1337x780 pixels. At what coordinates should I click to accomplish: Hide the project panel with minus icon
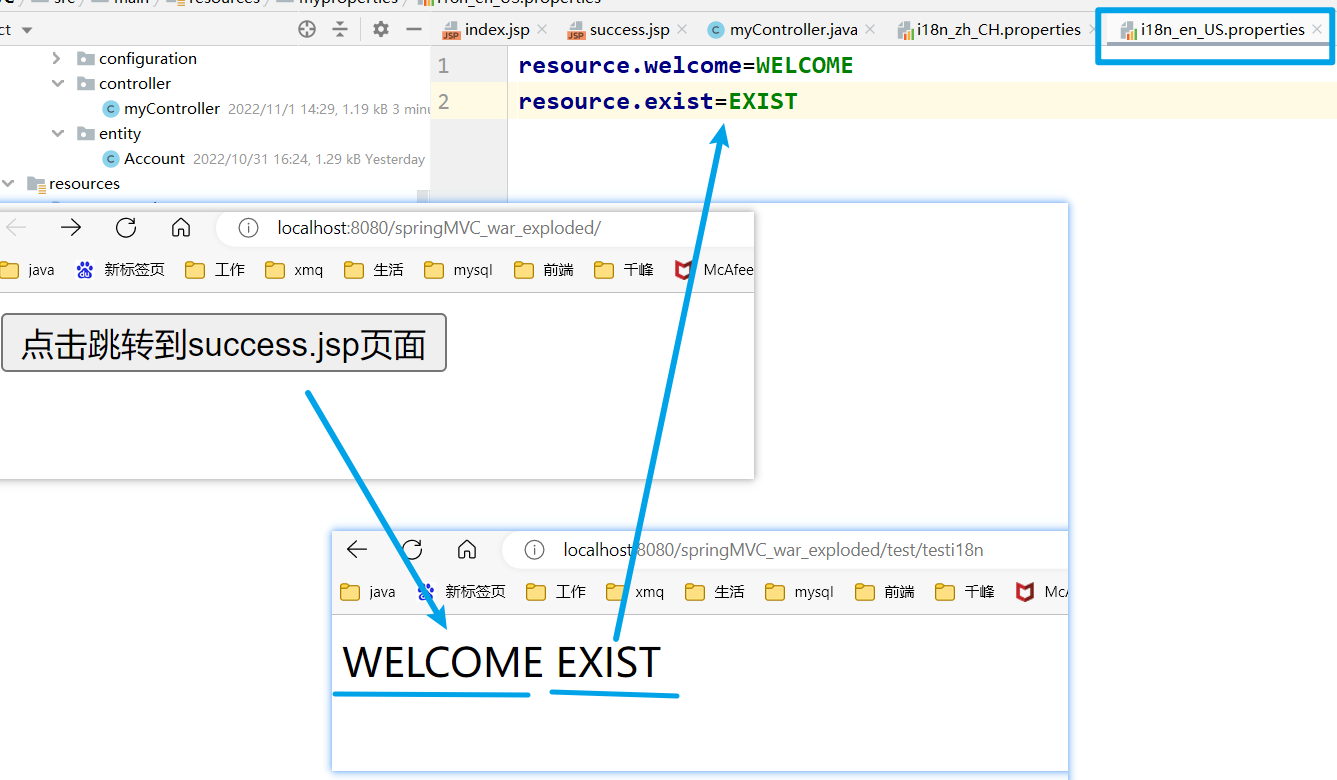click(414, 30)
